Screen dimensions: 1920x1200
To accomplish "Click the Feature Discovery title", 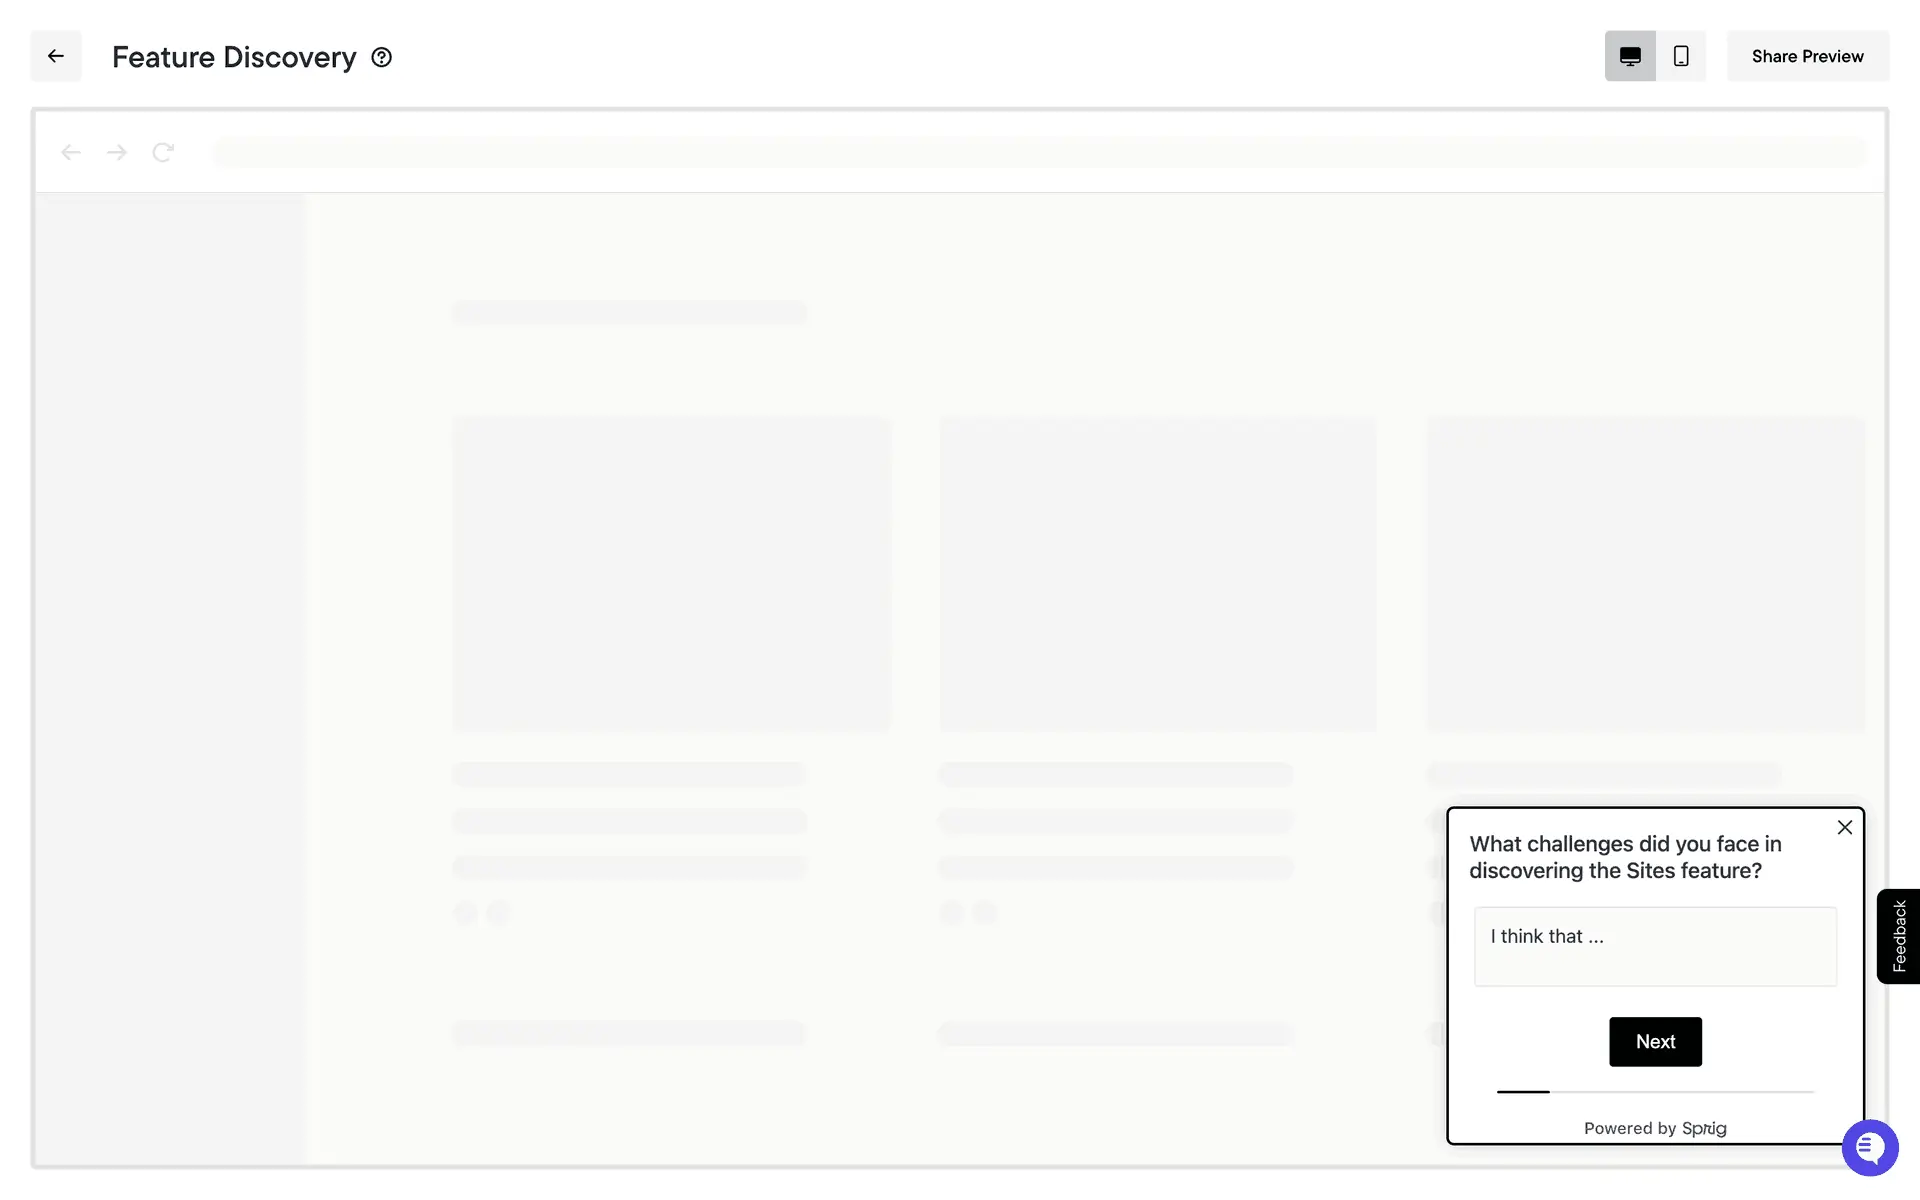I will [234, 57].
